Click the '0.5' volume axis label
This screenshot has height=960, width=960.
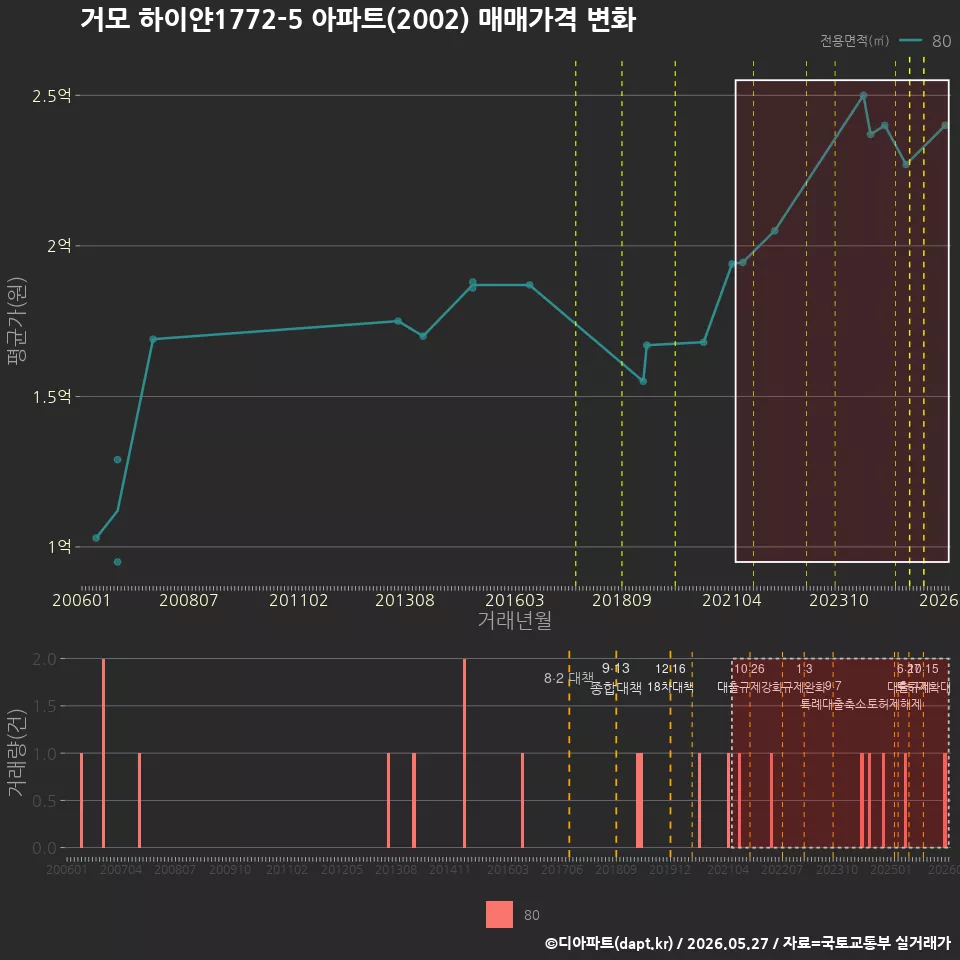44,801
